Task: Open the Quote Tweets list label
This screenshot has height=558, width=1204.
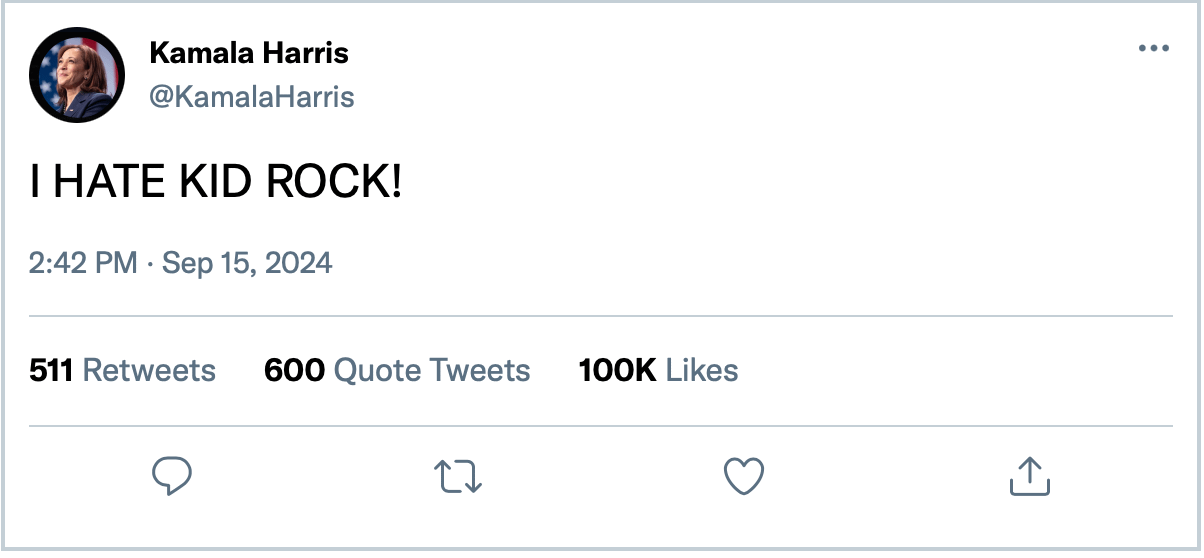Action: click(x=432, y=371)
